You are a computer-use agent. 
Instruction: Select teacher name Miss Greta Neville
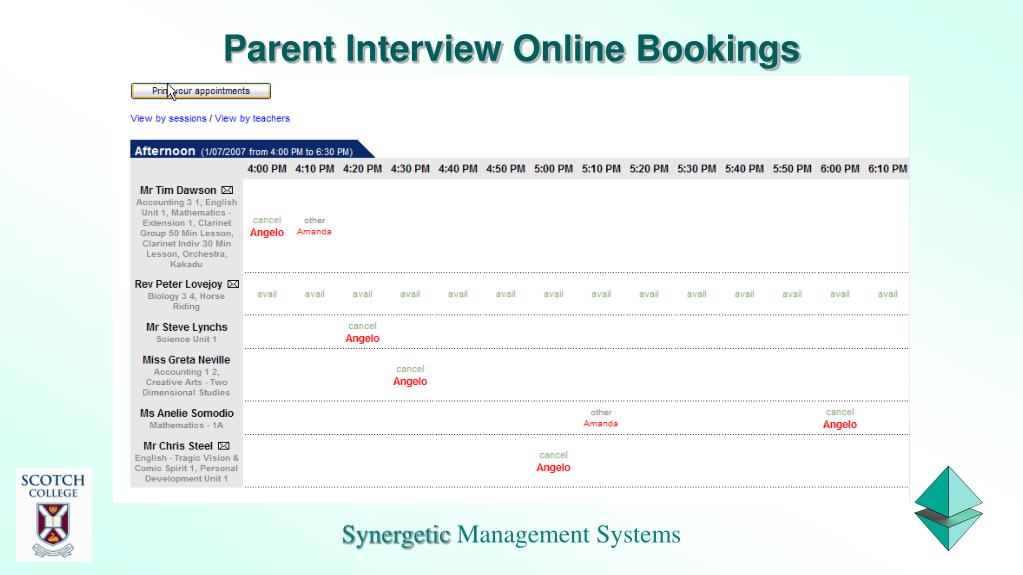point(187,360)
